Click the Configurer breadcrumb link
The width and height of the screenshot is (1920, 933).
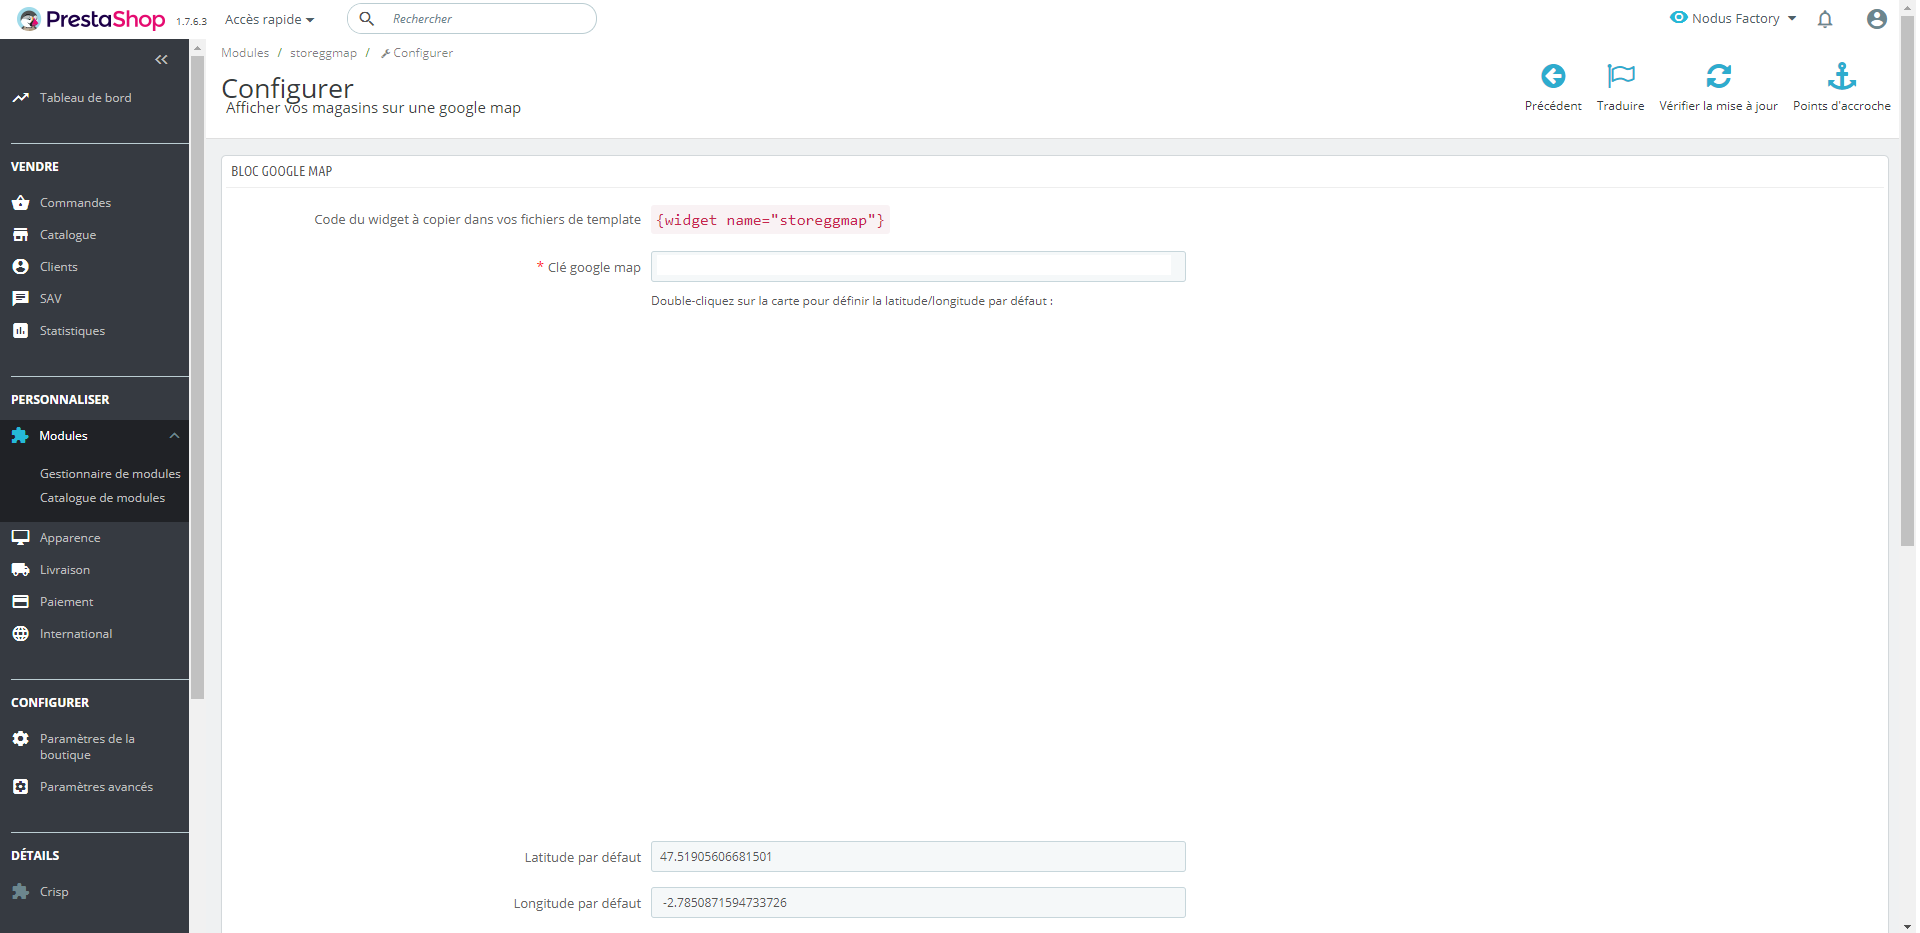(417, 53)
